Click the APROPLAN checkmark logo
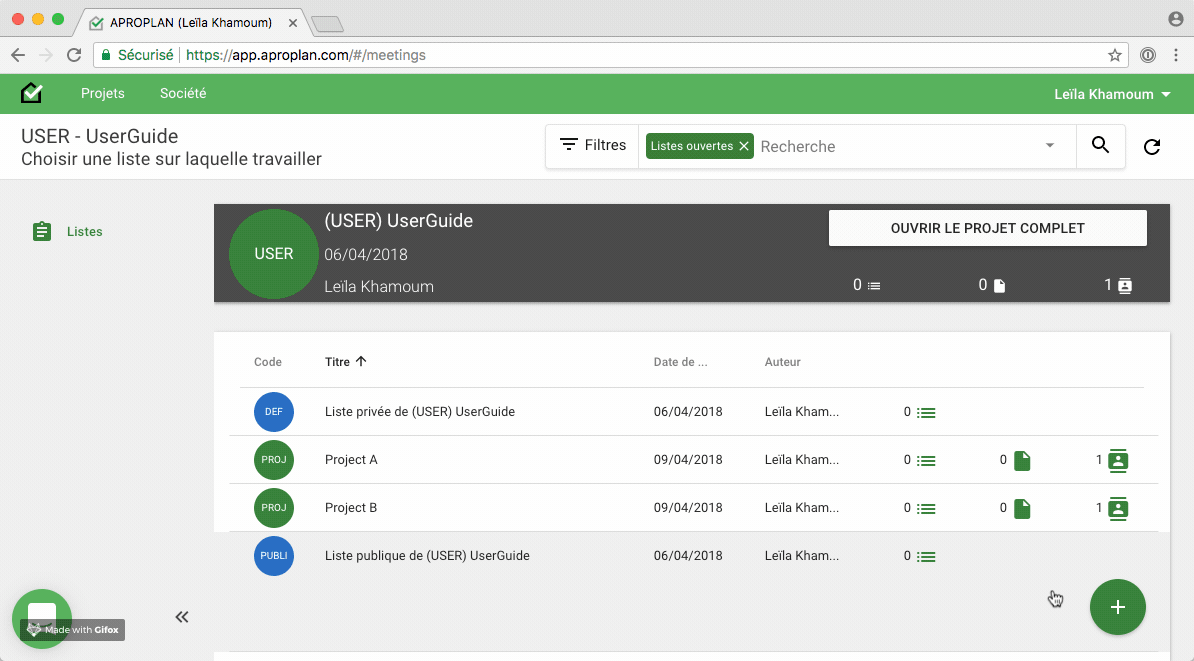 click(x=31, y=93)
